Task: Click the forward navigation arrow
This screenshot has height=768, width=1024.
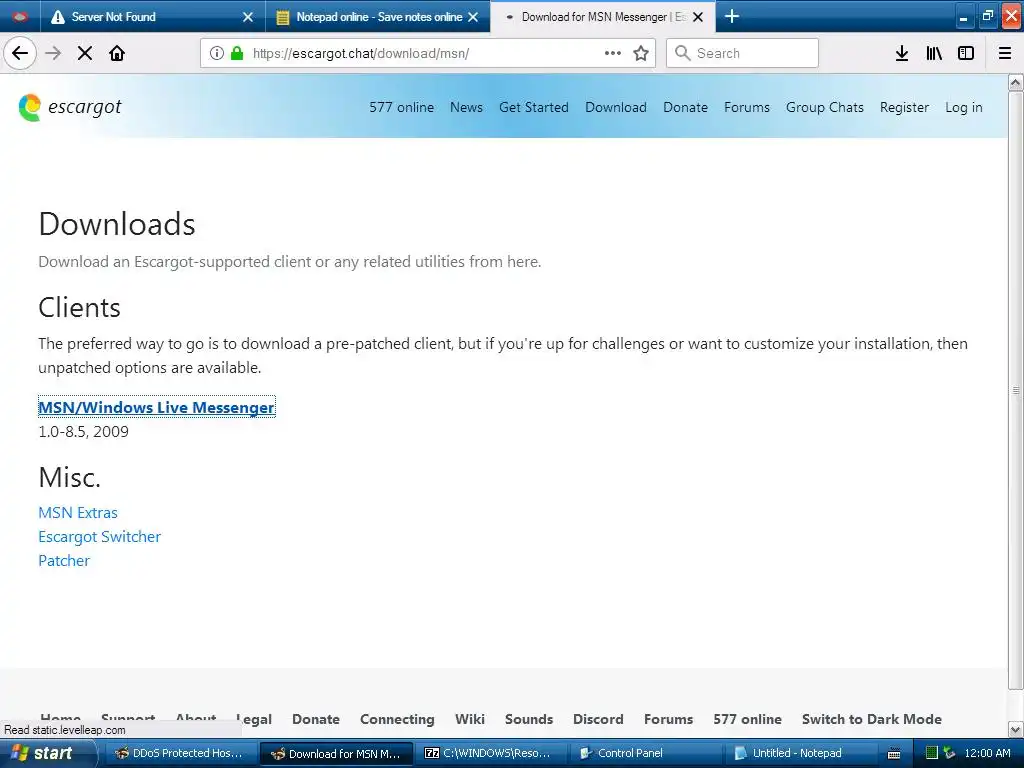Action: pos(53,53)
